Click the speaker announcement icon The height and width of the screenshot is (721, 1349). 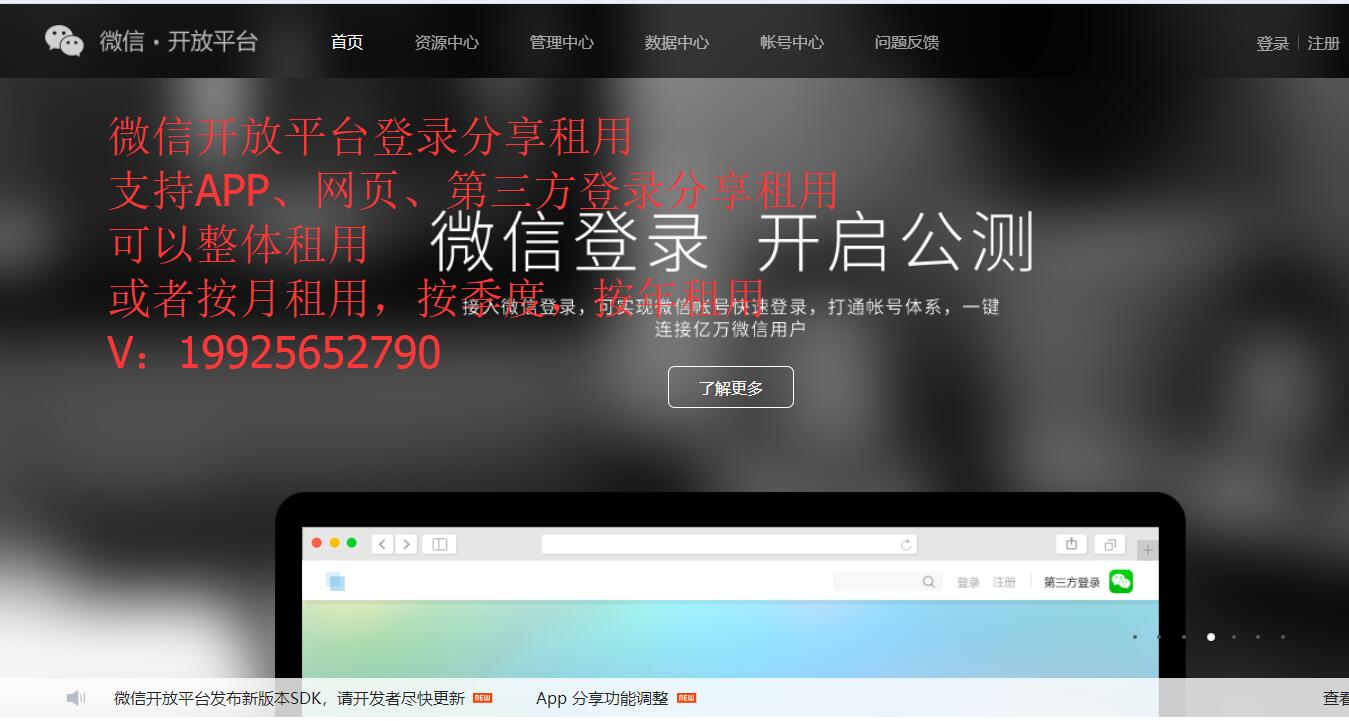tap(76, 698)
